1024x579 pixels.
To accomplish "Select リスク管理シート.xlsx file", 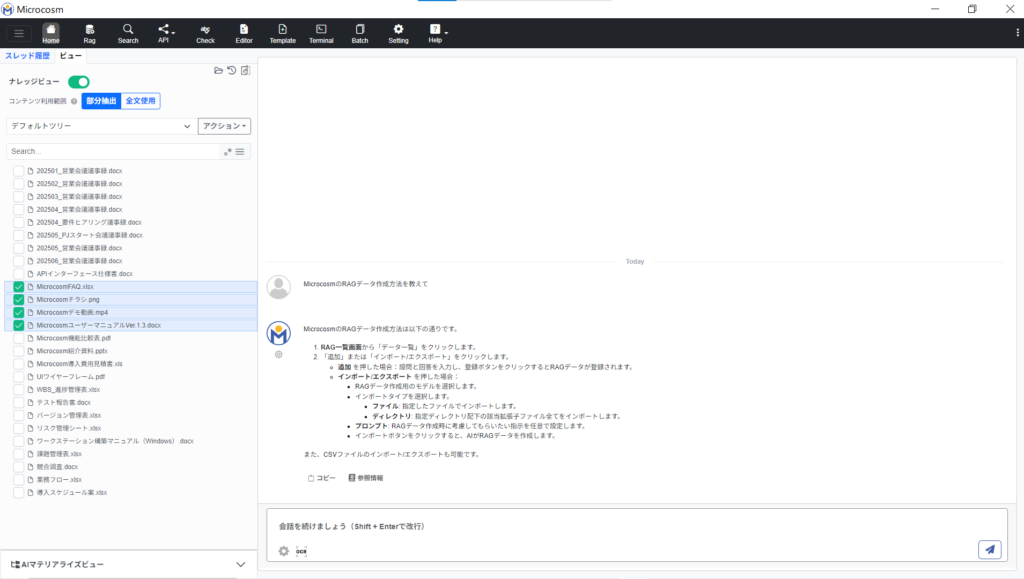I will tap(69, 428).
